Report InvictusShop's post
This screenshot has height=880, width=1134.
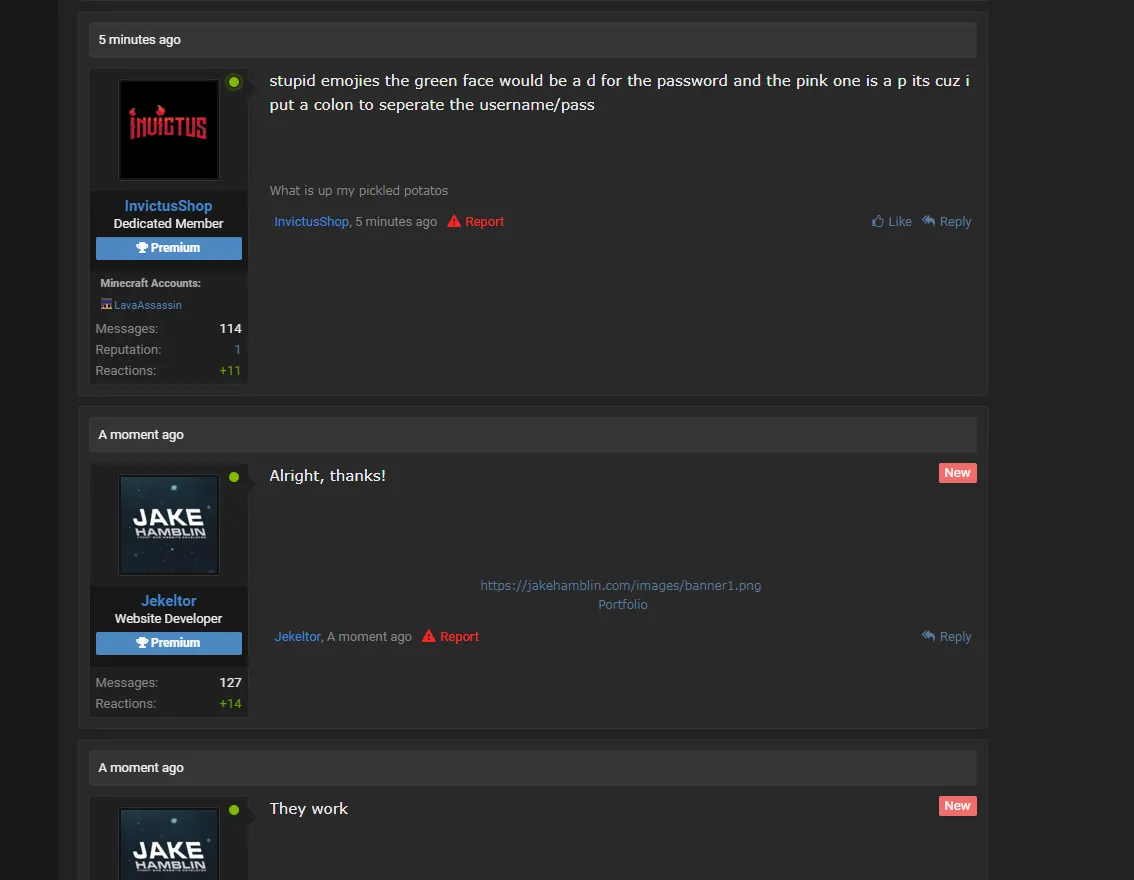[476, 222]
